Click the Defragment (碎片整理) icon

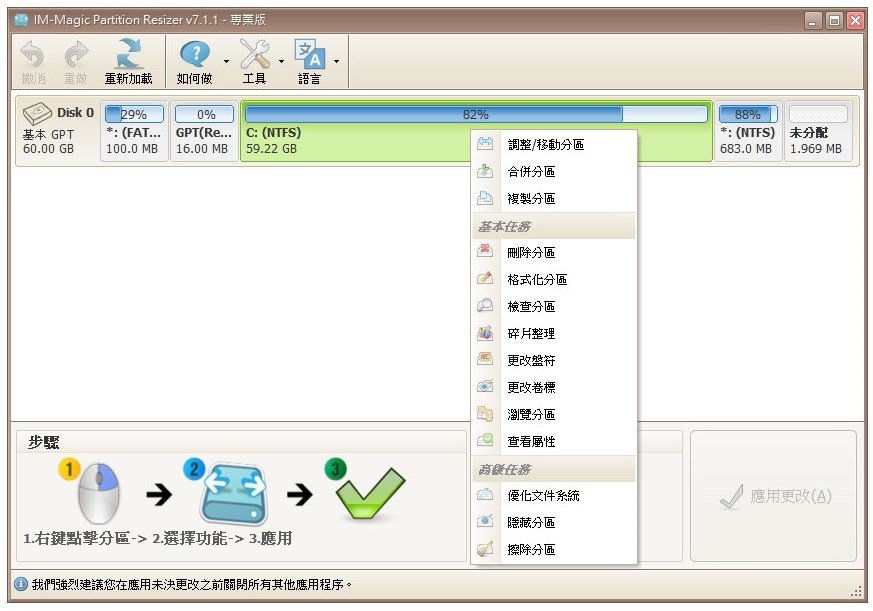tap(485, 333)
